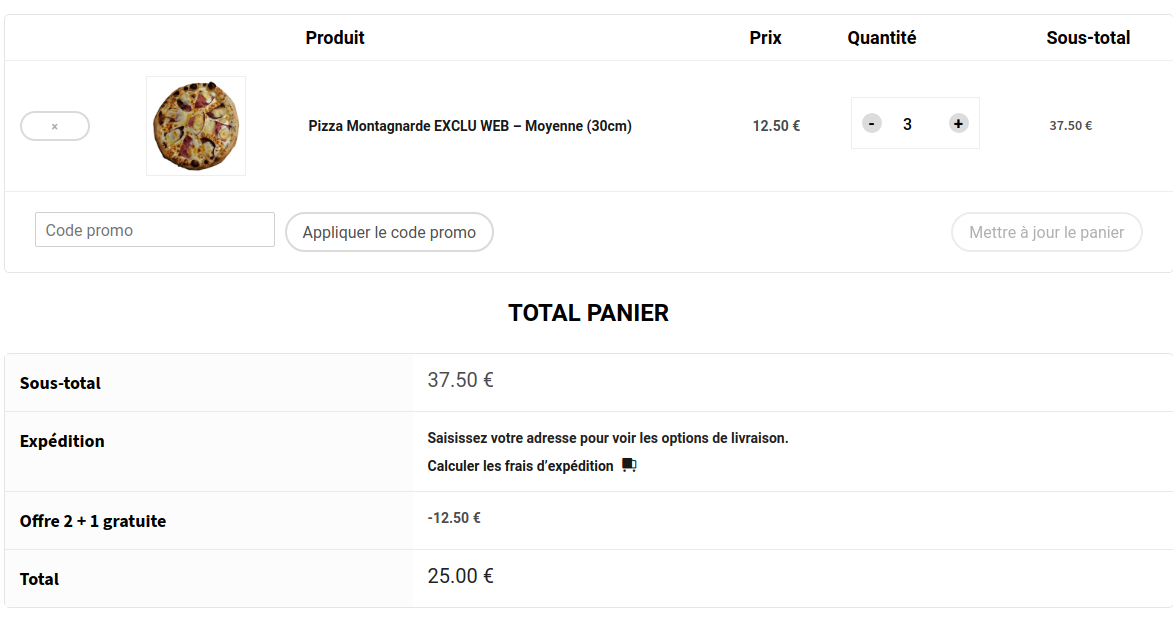Click the 25.00 € total amount

pos(458,576)
